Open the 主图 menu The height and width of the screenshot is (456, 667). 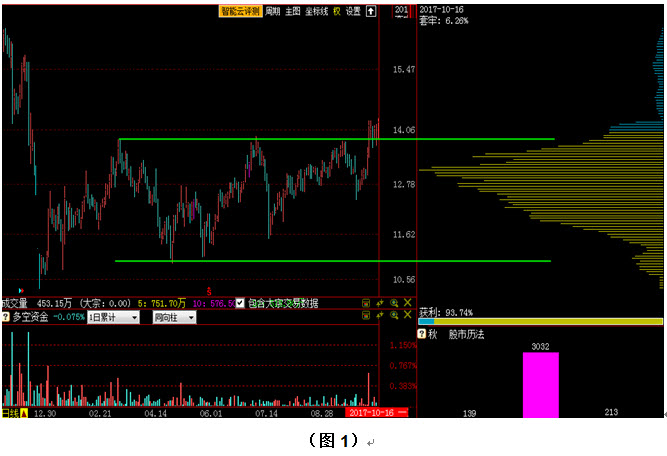click(292, 12)
